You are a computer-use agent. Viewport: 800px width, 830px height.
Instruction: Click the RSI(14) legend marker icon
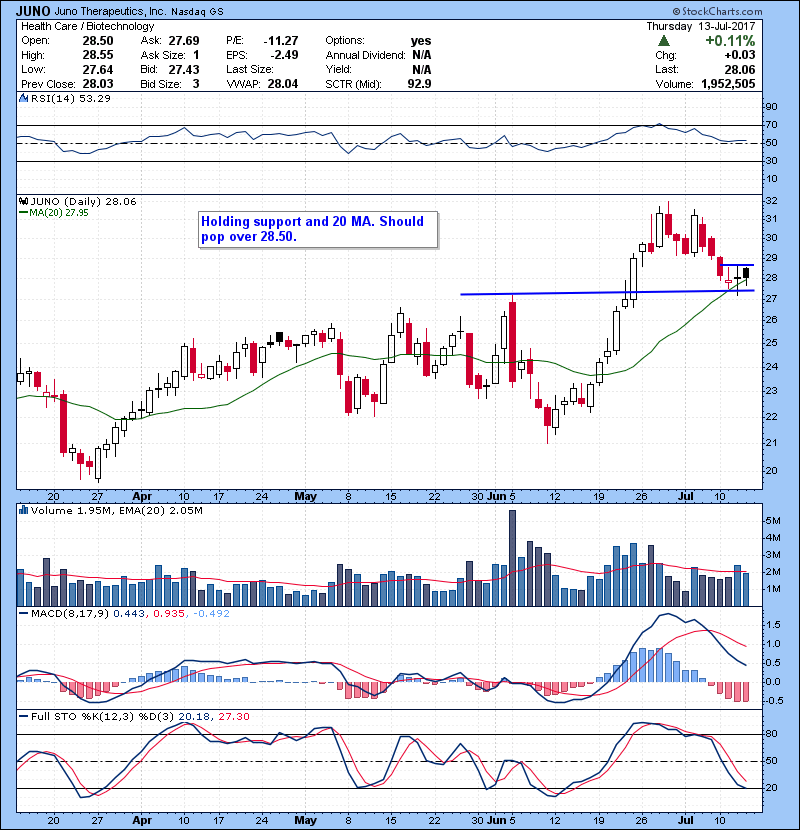click(x=23, y=99)
